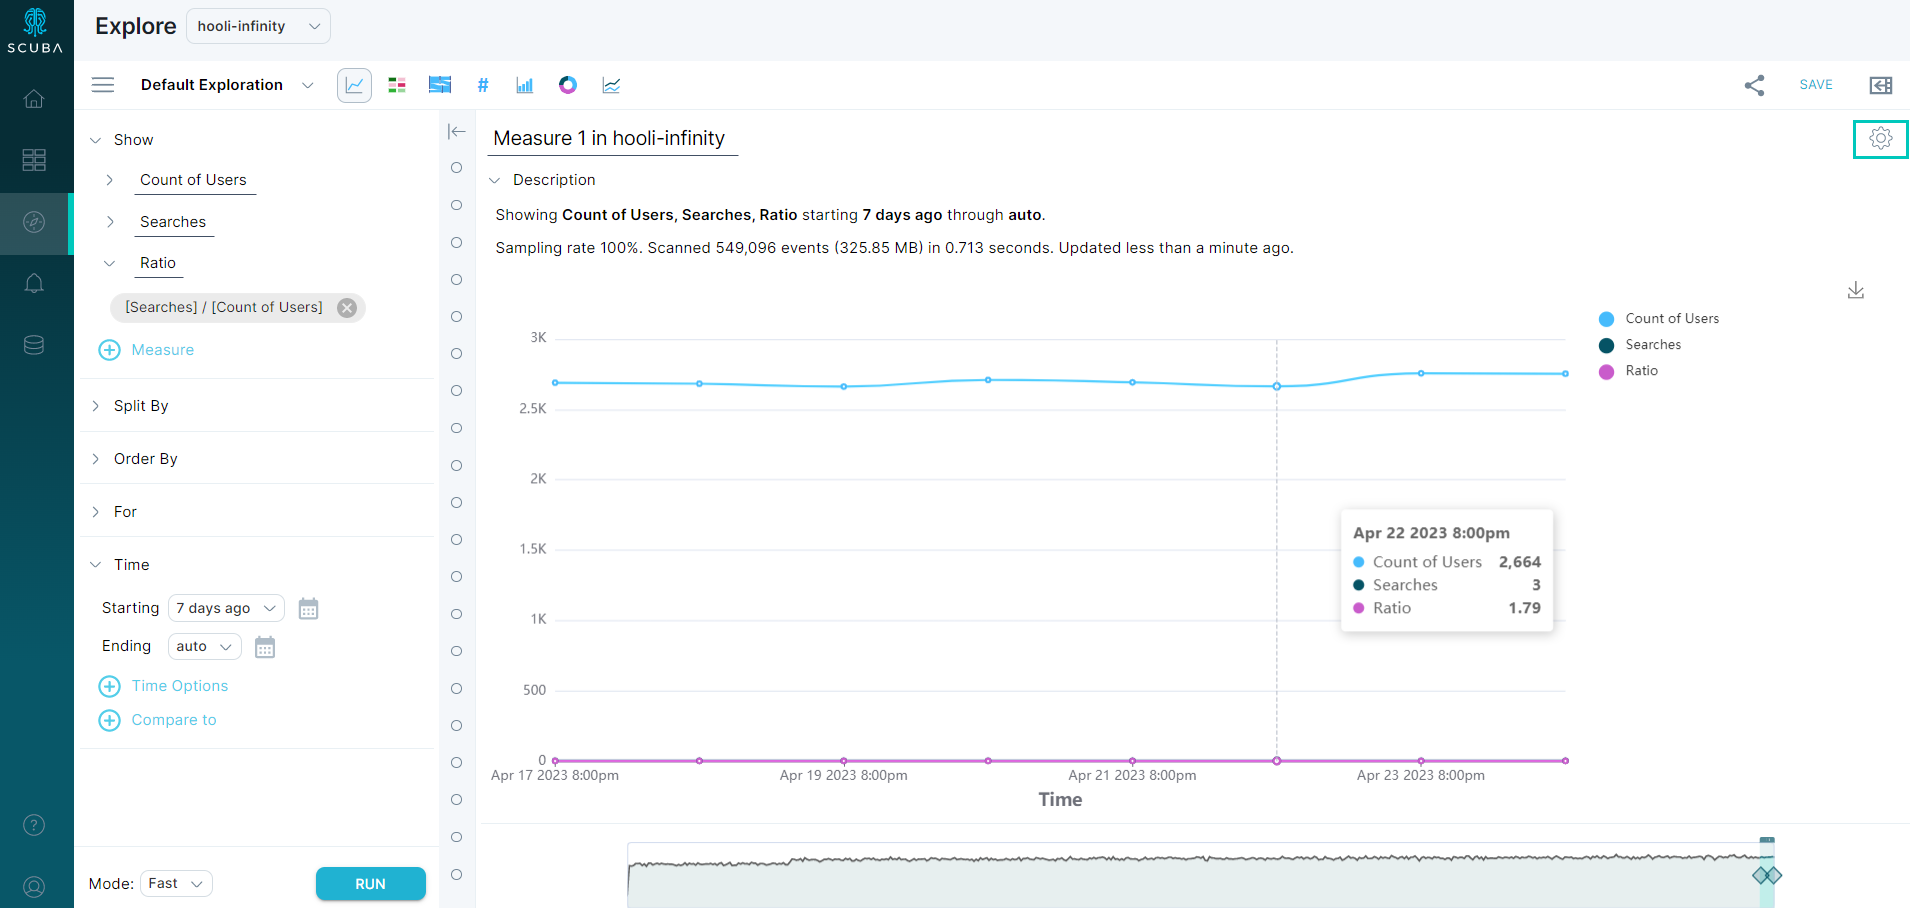Expand Count of Users measure
This screenshot has height=908, width=1910.
110,180
